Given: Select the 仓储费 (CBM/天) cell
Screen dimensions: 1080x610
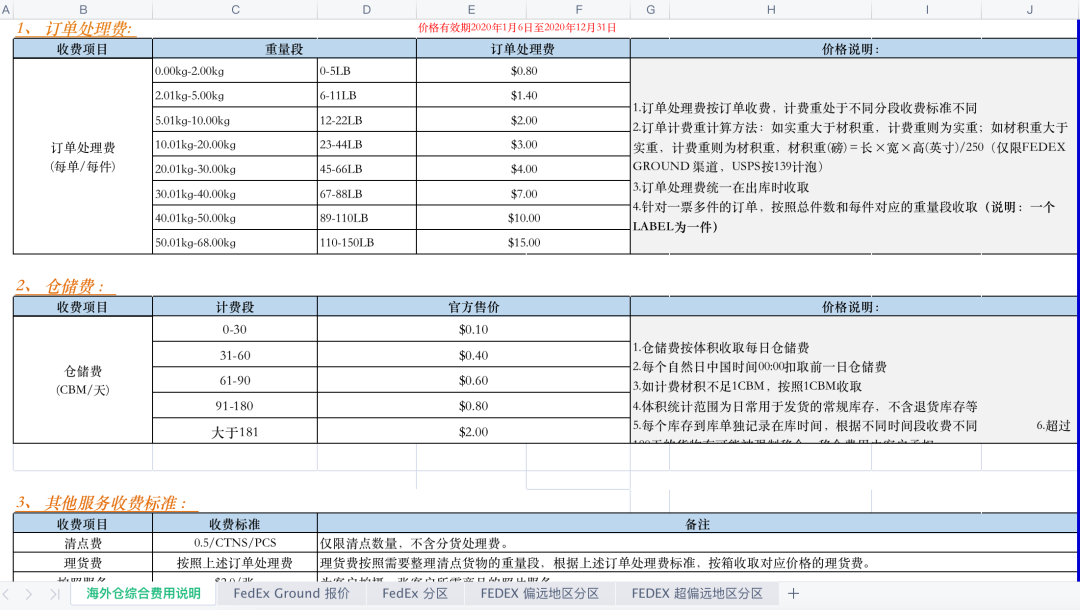Looking at the screenshot, I should (81, 378).
